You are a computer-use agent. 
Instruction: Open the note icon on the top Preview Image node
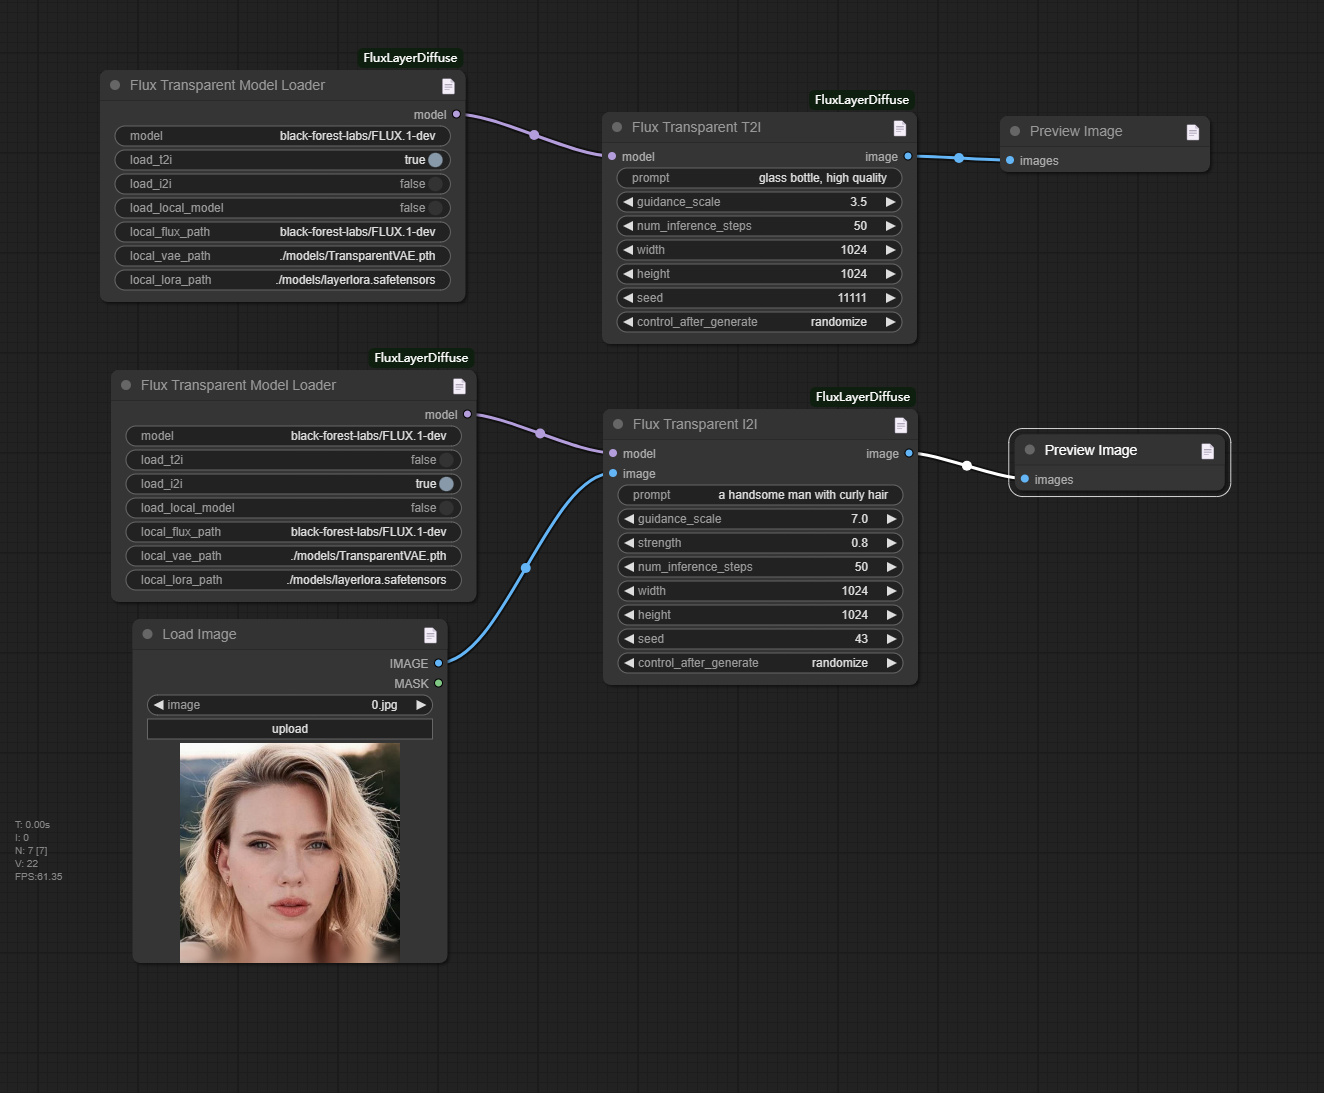click(1192, 131)
